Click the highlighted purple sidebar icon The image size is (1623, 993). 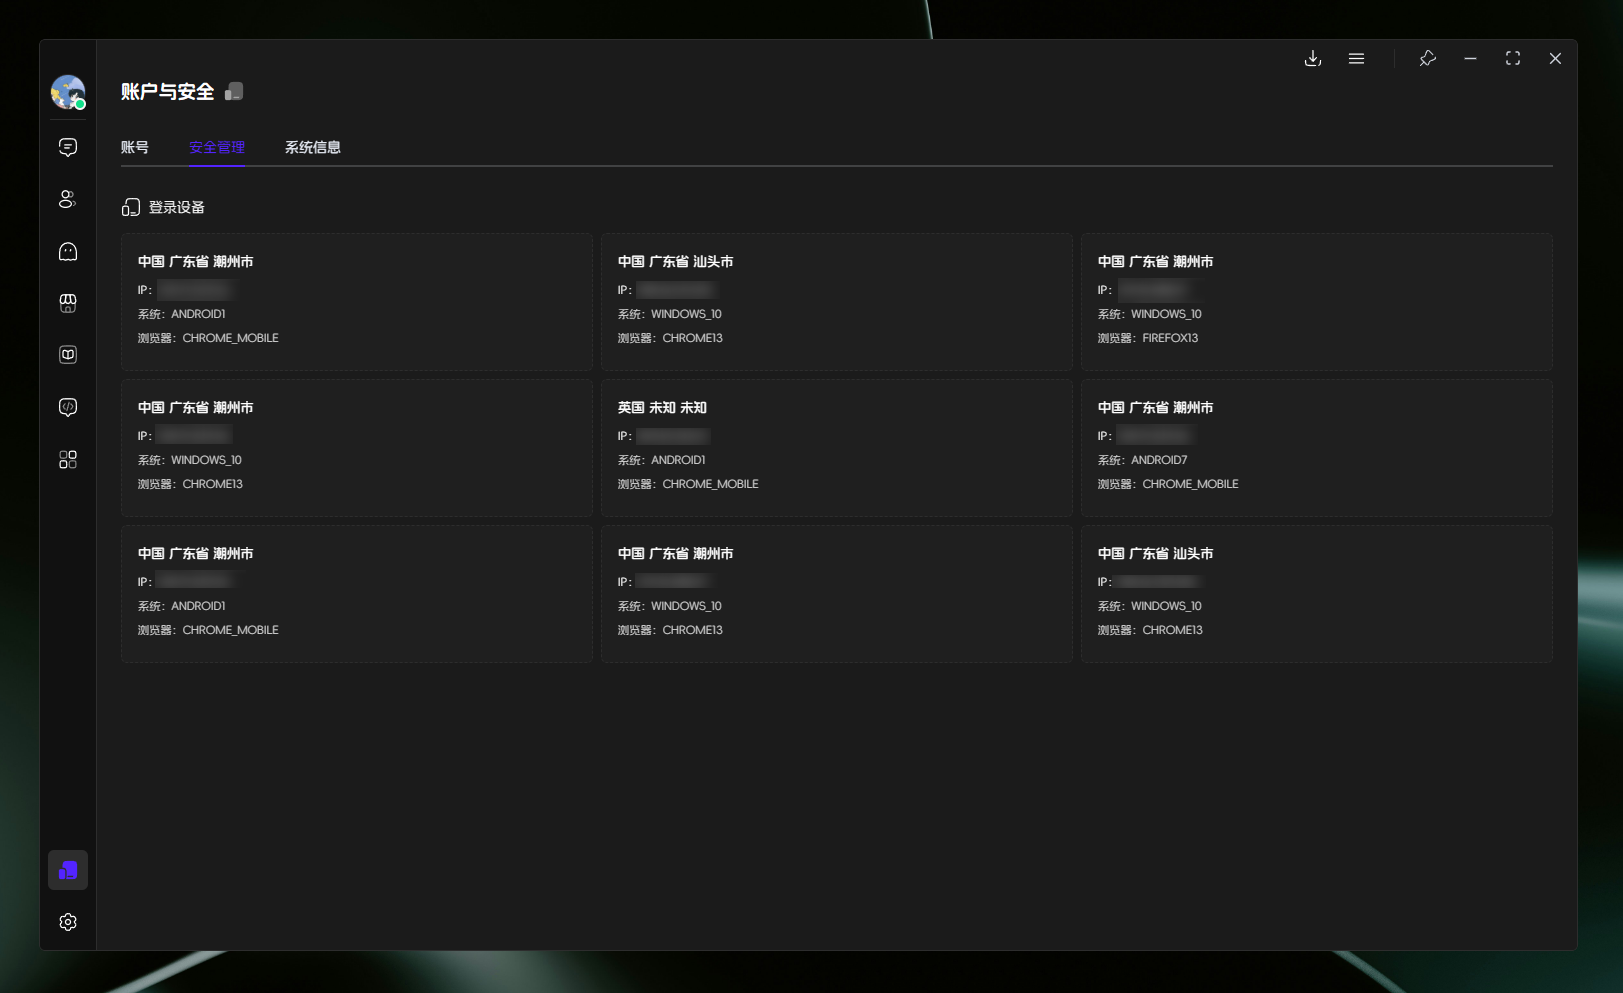[x=68, y=870]
